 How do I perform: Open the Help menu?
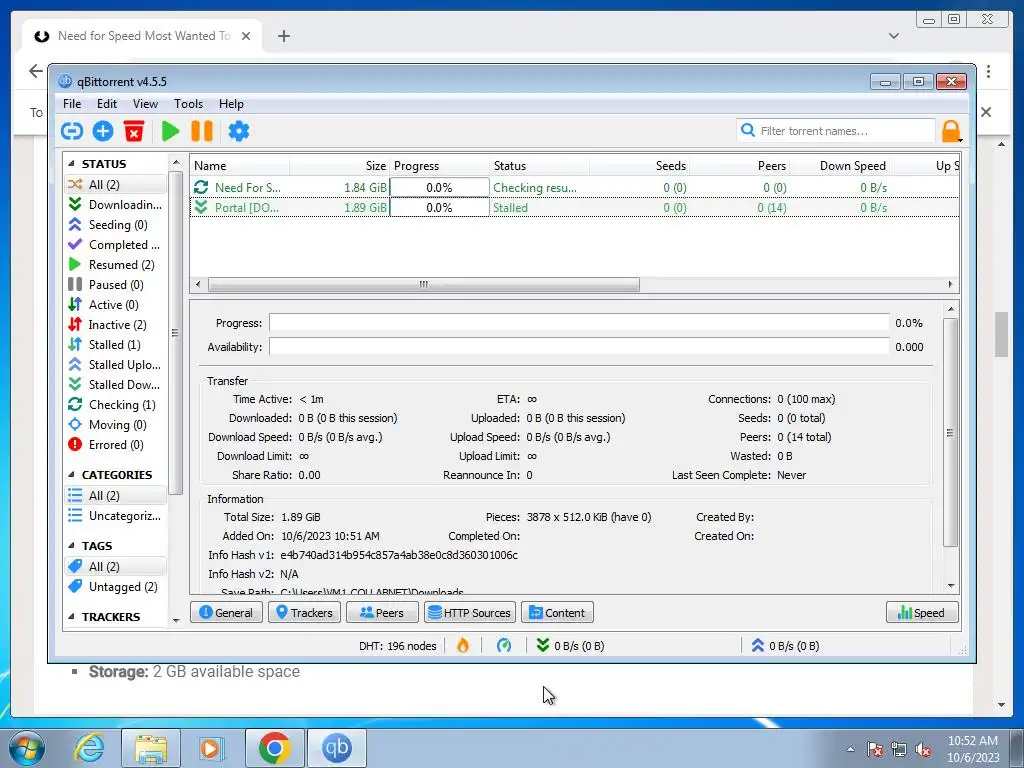[231, 104]
